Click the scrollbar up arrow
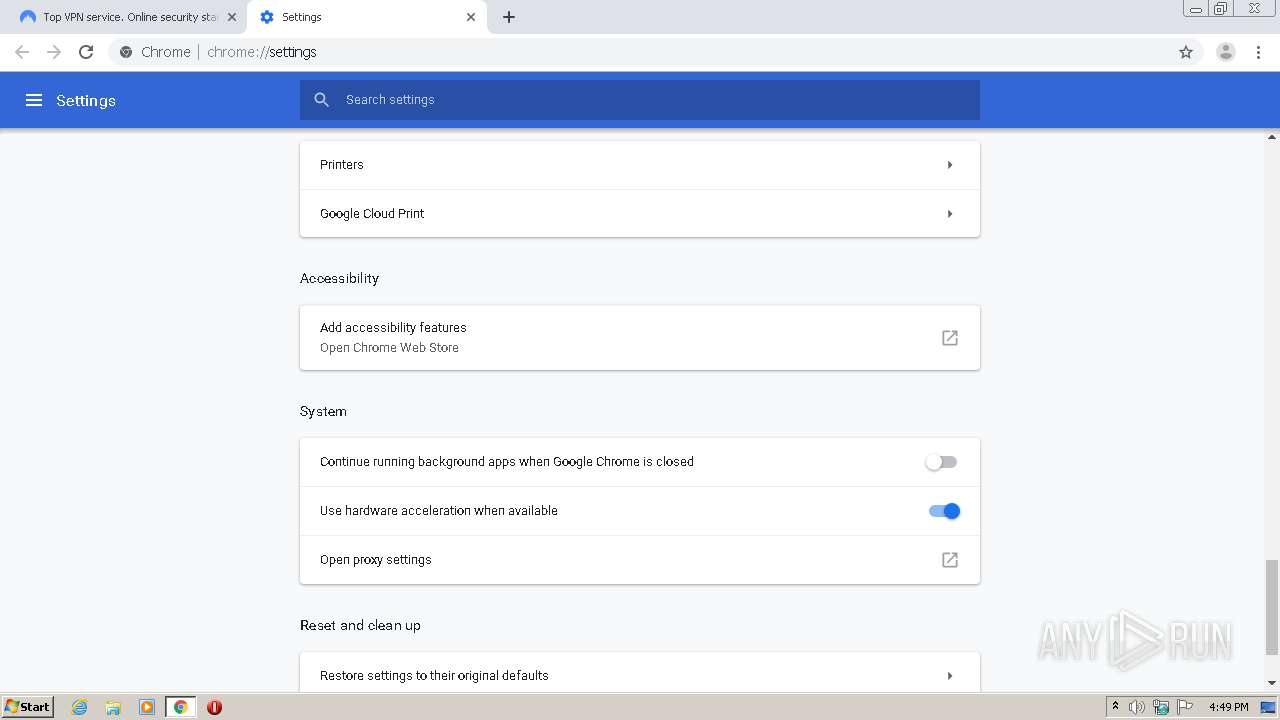 coord(1272,136)
